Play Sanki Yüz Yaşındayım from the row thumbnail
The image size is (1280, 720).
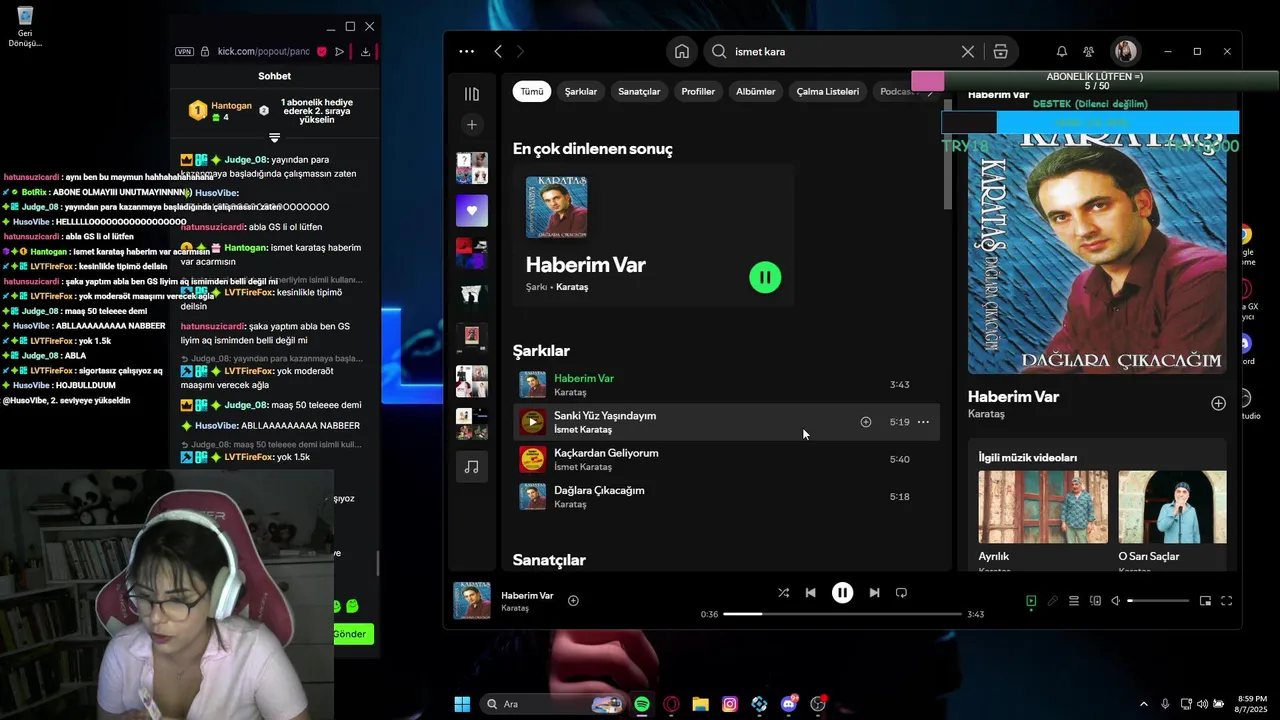532,422
